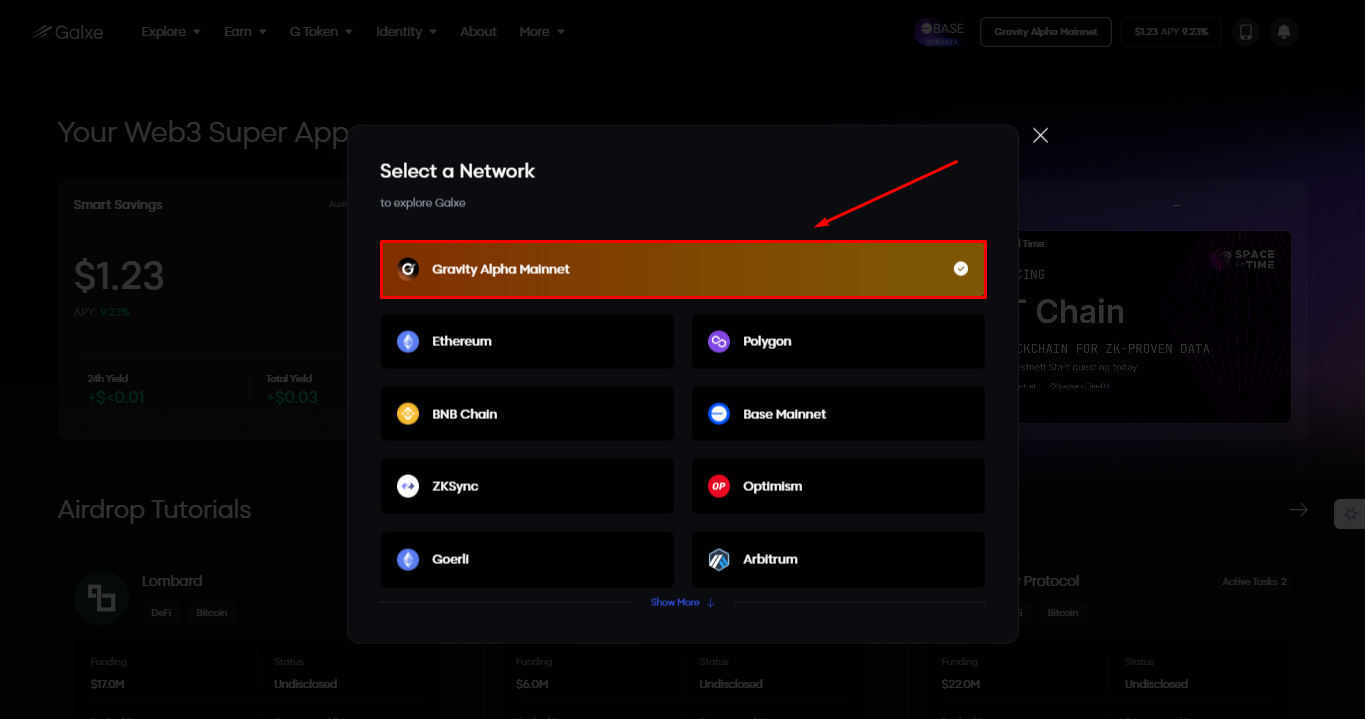Expand the network list with Show More
Image resolution: width=1365 pixels, height=719 pixels.
683,602
